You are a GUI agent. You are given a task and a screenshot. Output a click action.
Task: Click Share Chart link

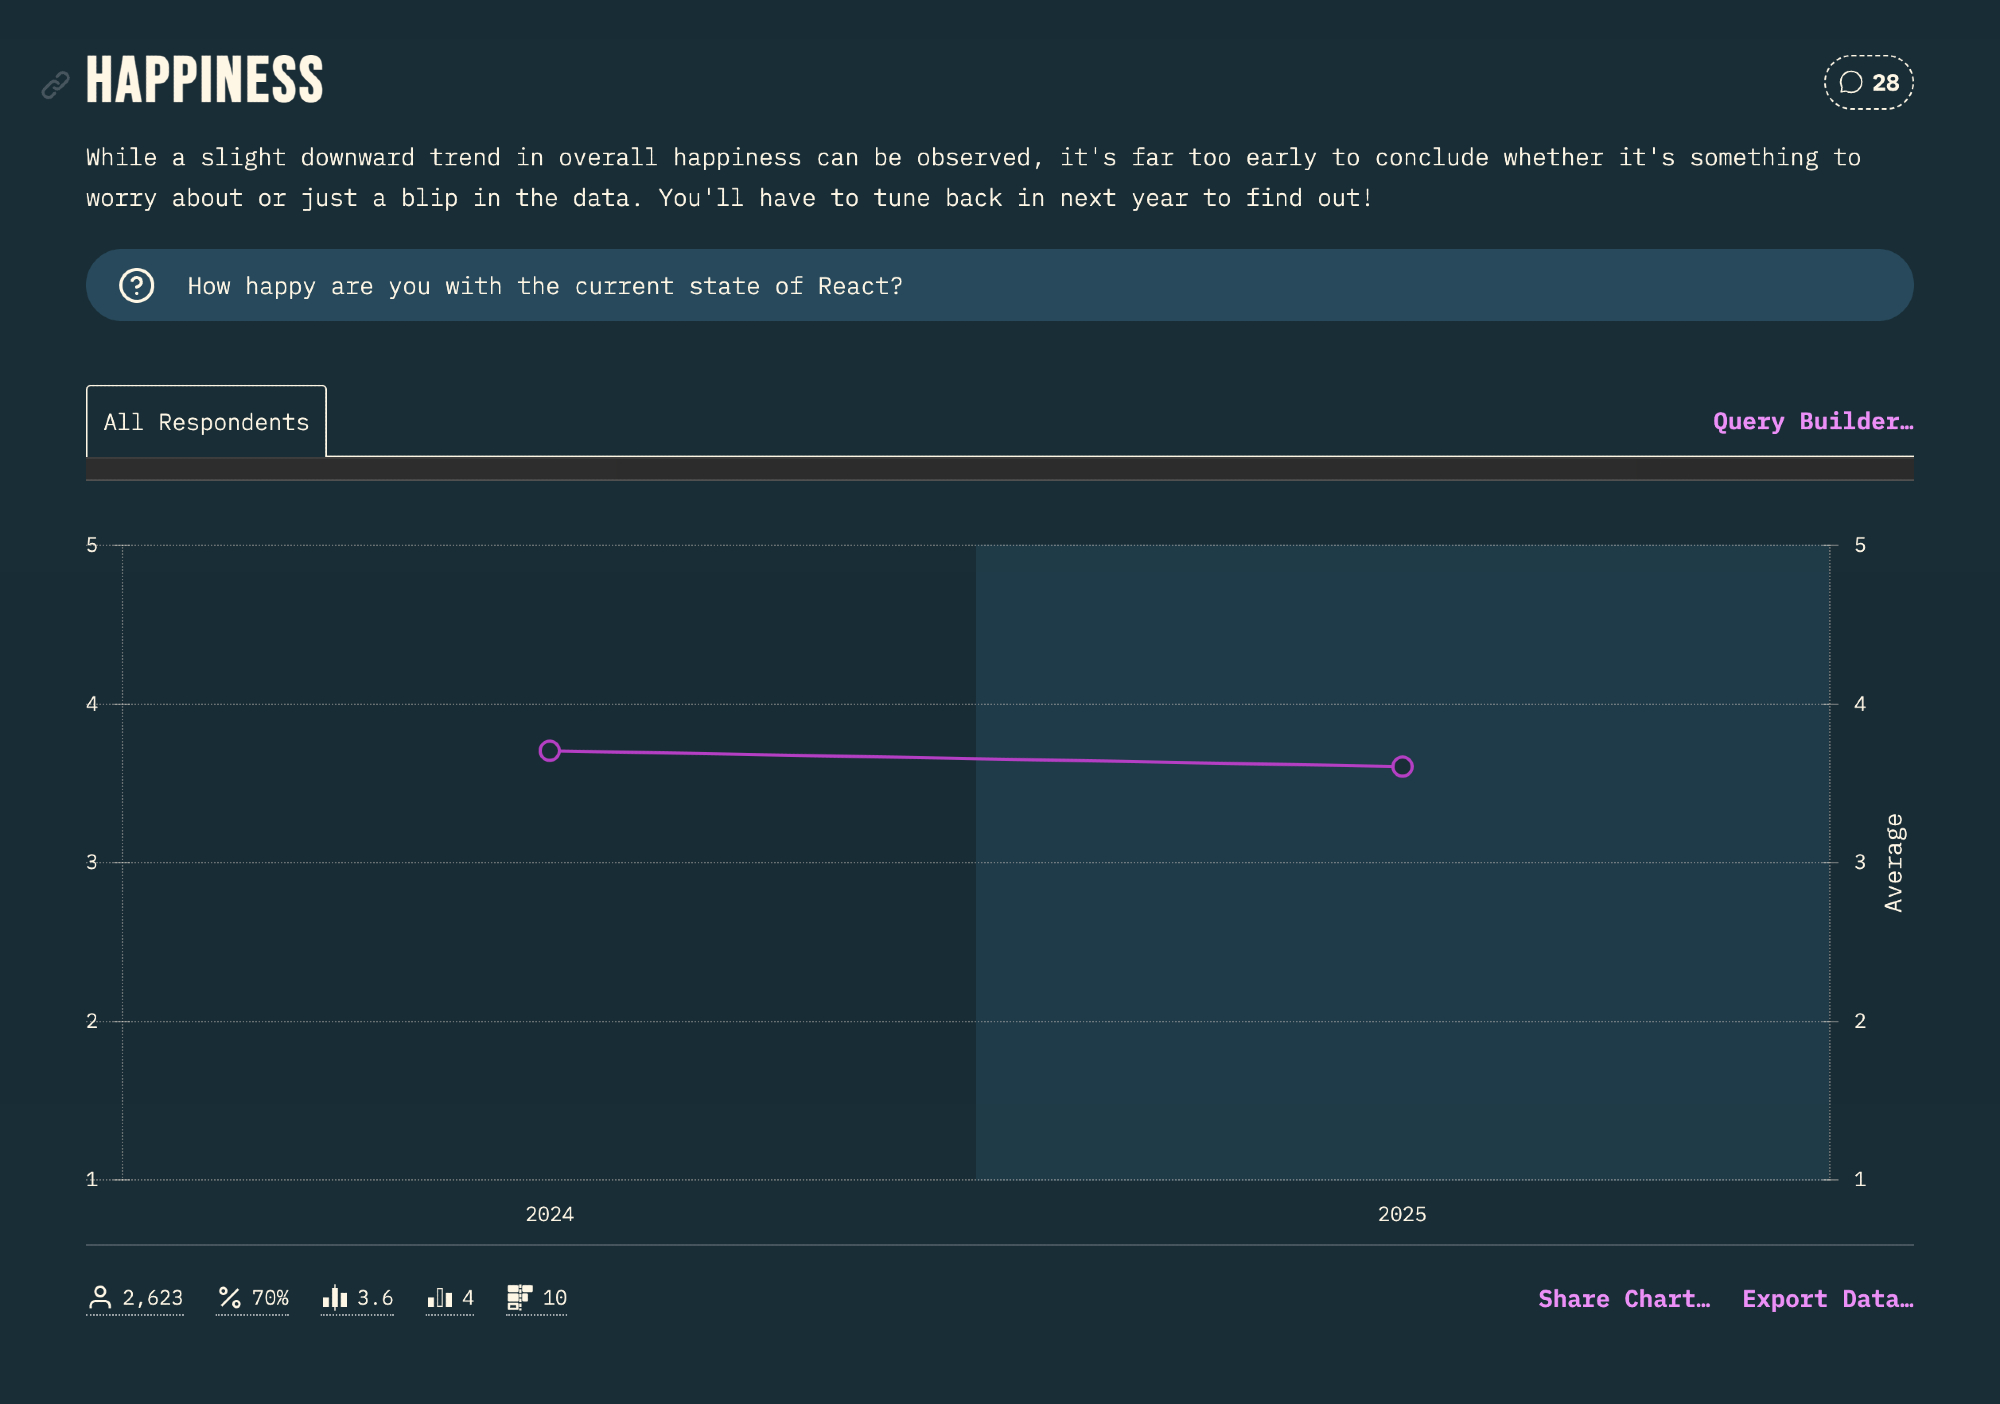pos(1623,1299)
